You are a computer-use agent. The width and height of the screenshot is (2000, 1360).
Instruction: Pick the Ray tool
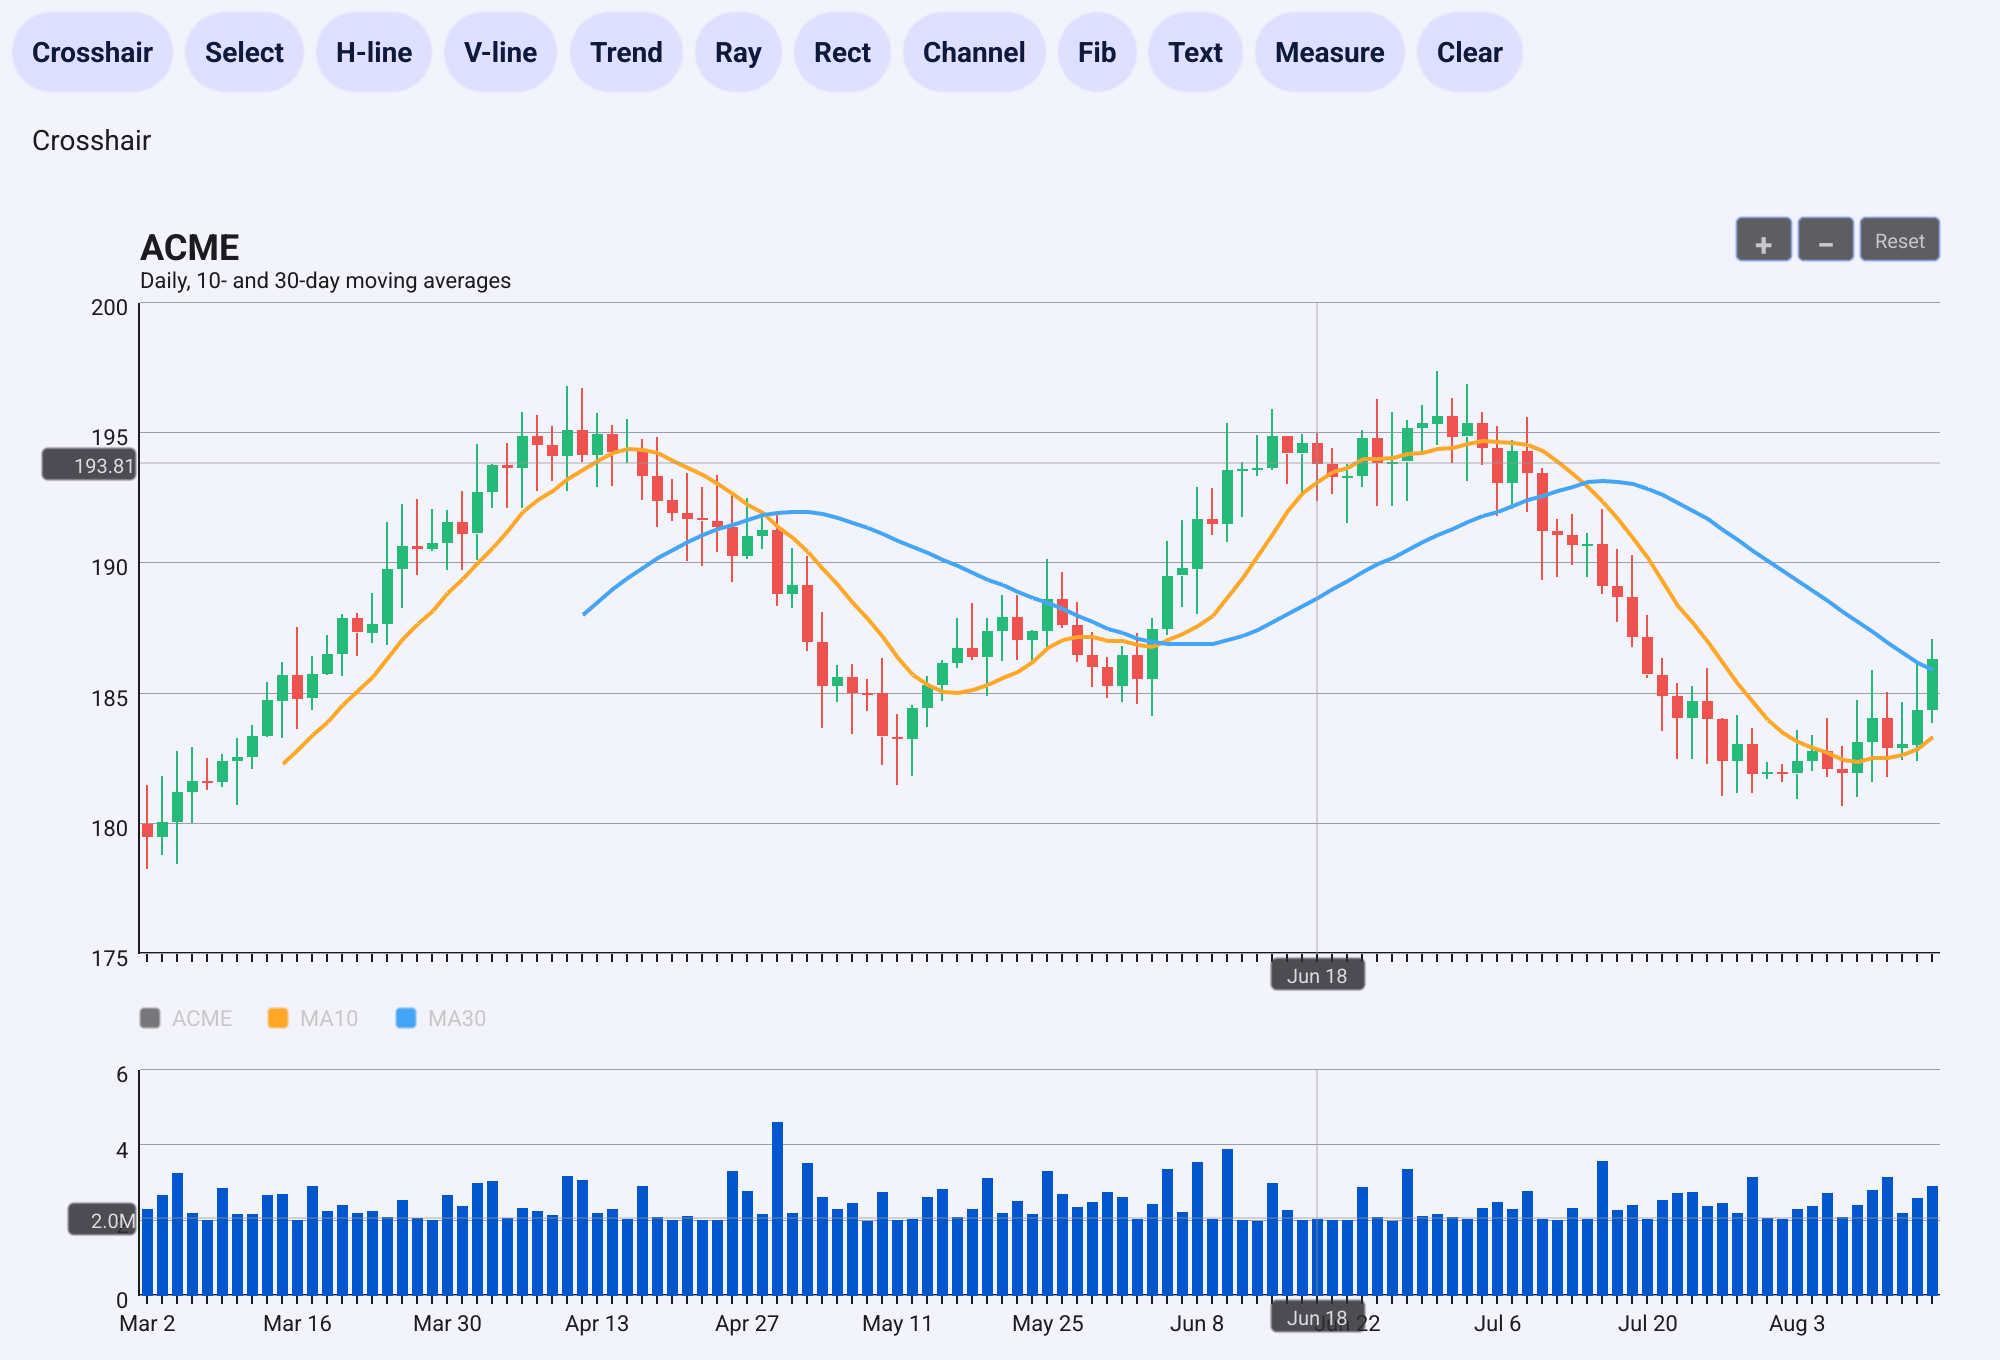[738, 52]
